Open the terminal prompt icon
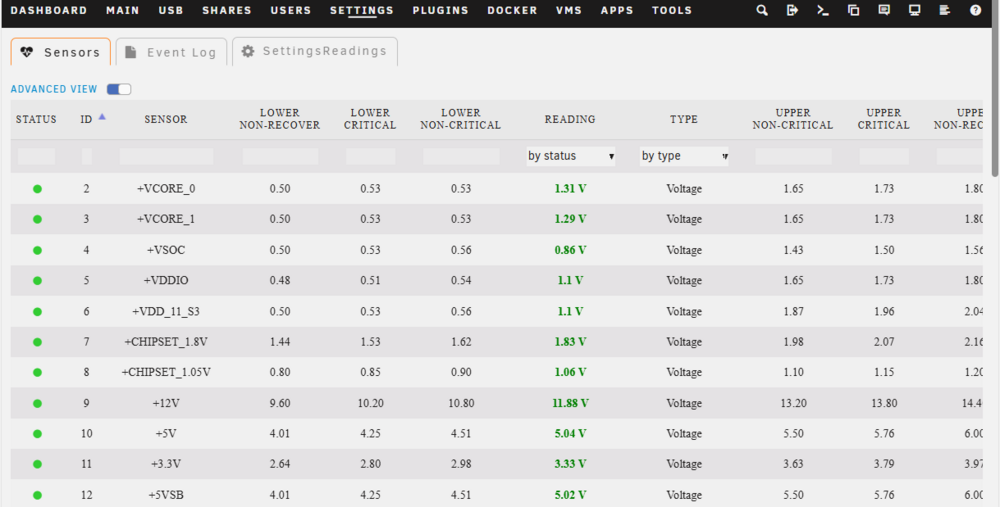Screen dimensions: 1000x507 point(823,10)
